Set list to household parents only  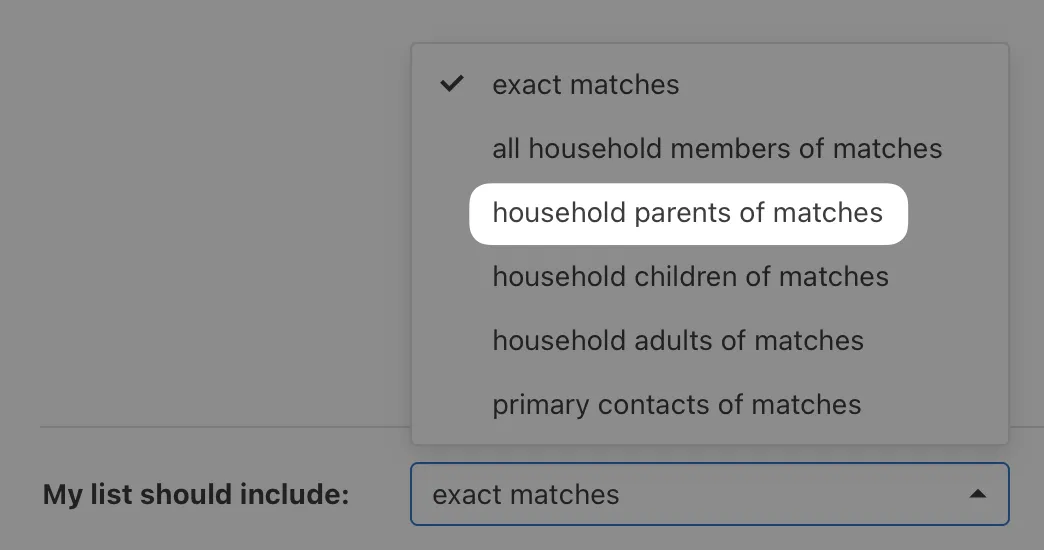[687, 213]
